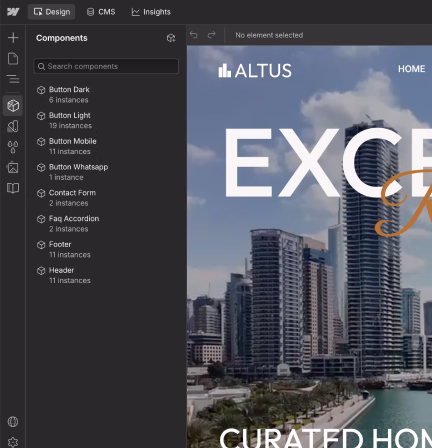Open the Assets image icon
The image size is (432, 448).
[13, 167]
